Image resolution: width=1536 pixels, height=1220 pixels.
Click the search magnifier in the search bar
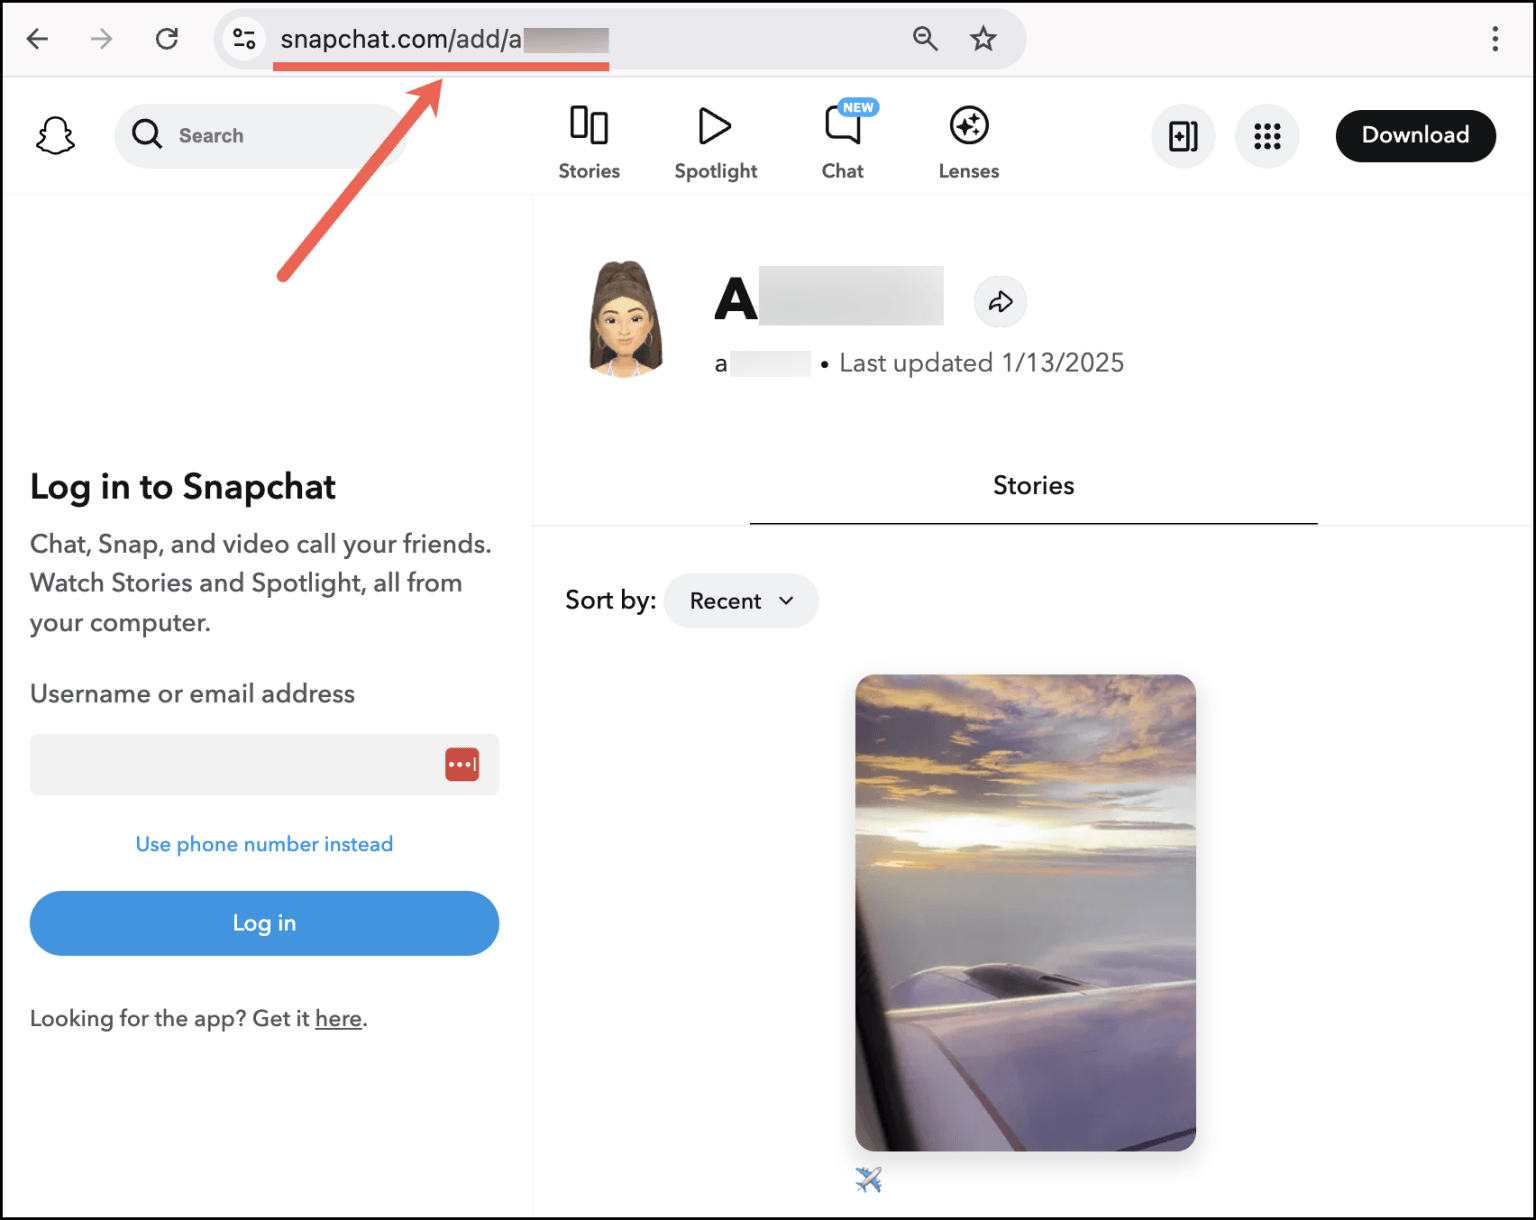point(147,135)
